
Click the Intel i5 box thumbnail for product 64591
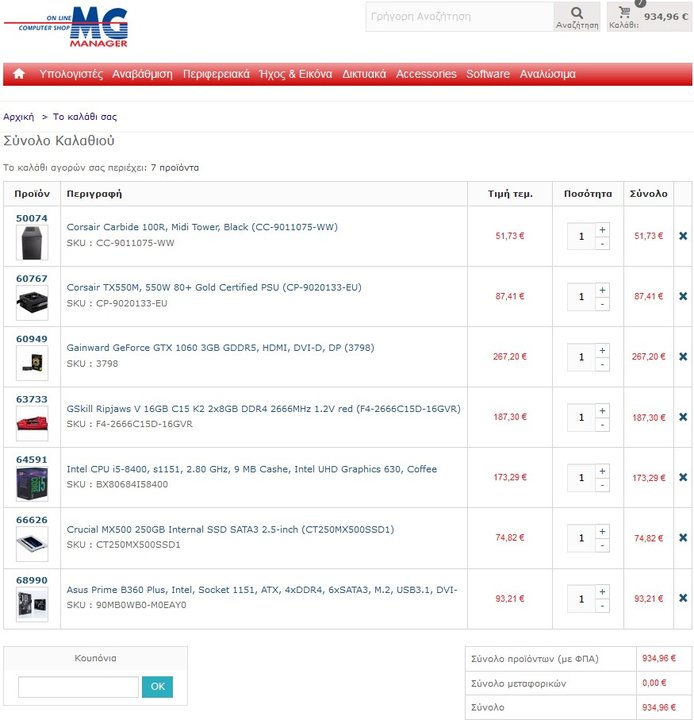click(32, 484)
